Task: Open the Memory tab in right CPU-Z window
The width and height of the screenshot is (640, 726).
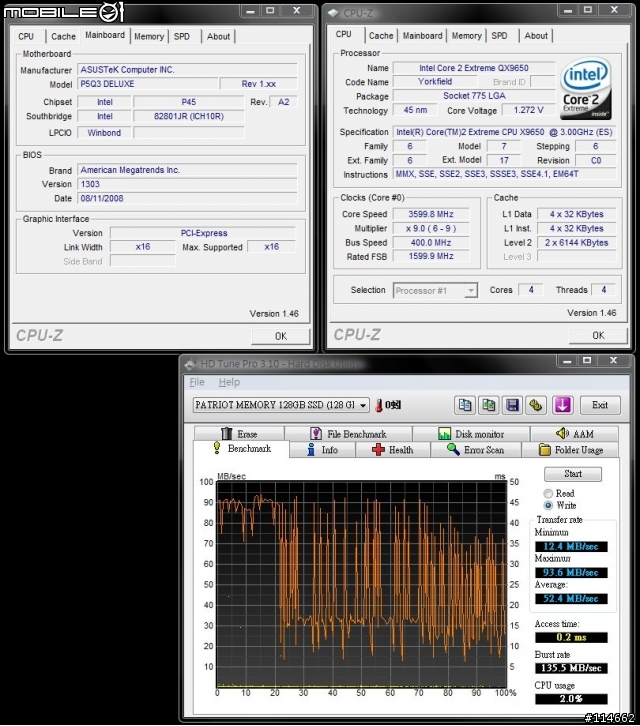Action: point(467,36)
